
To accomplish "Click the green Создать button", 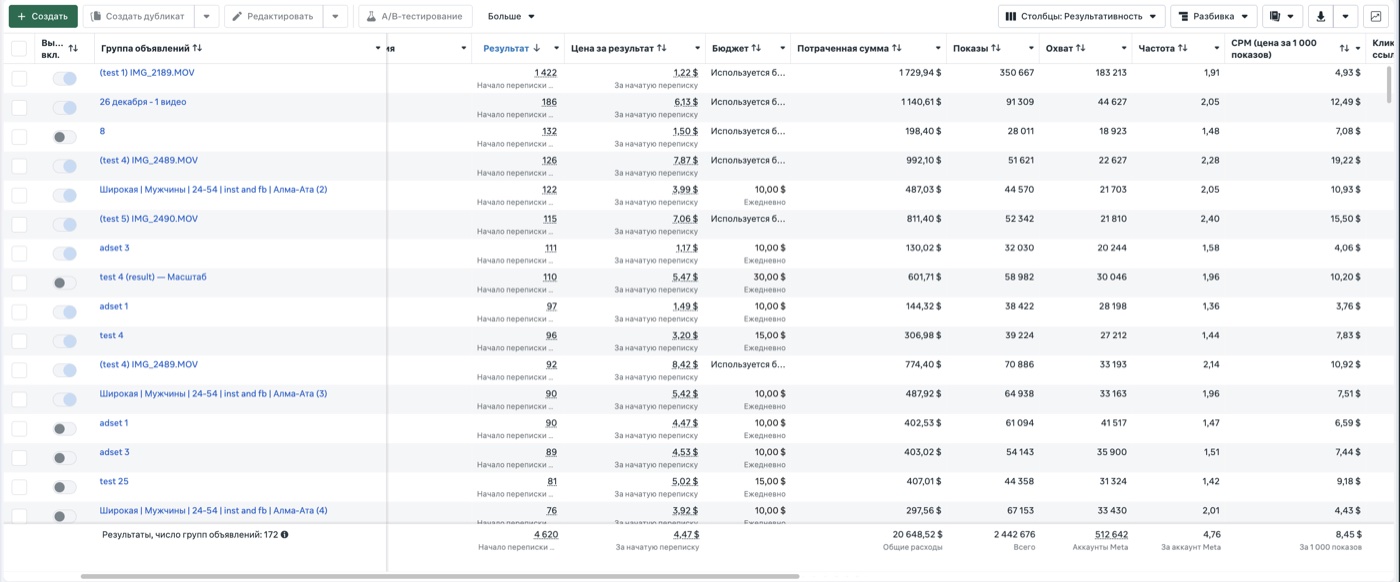I will point(43,16).
